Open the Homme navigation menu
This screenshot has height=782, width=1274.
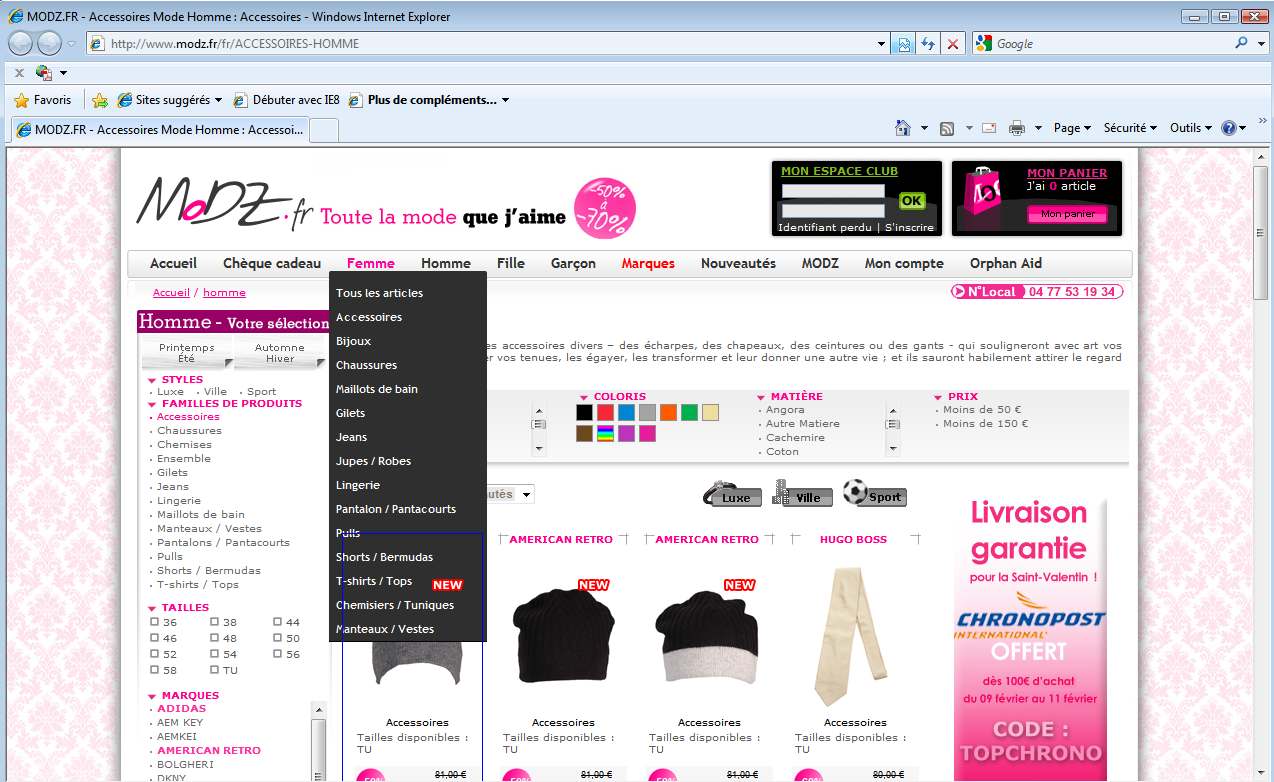point(446,264)
